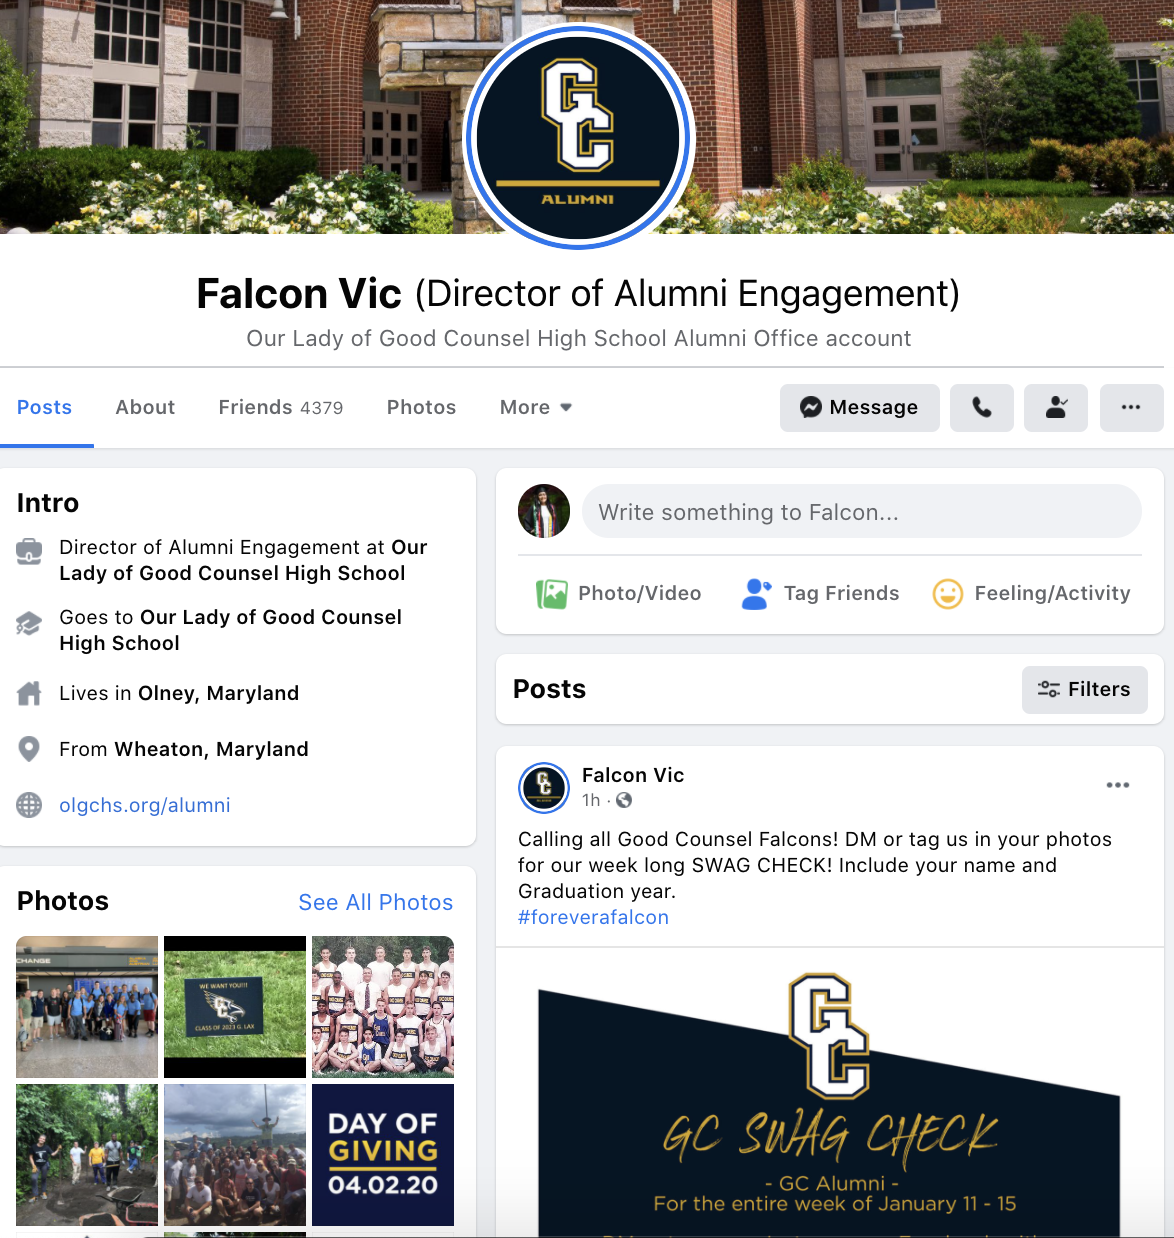Image resolution: width=1174 pixels, height=1238 pixels.
Task: Click the globe public audience icon on post
Action: click(624, 800)
